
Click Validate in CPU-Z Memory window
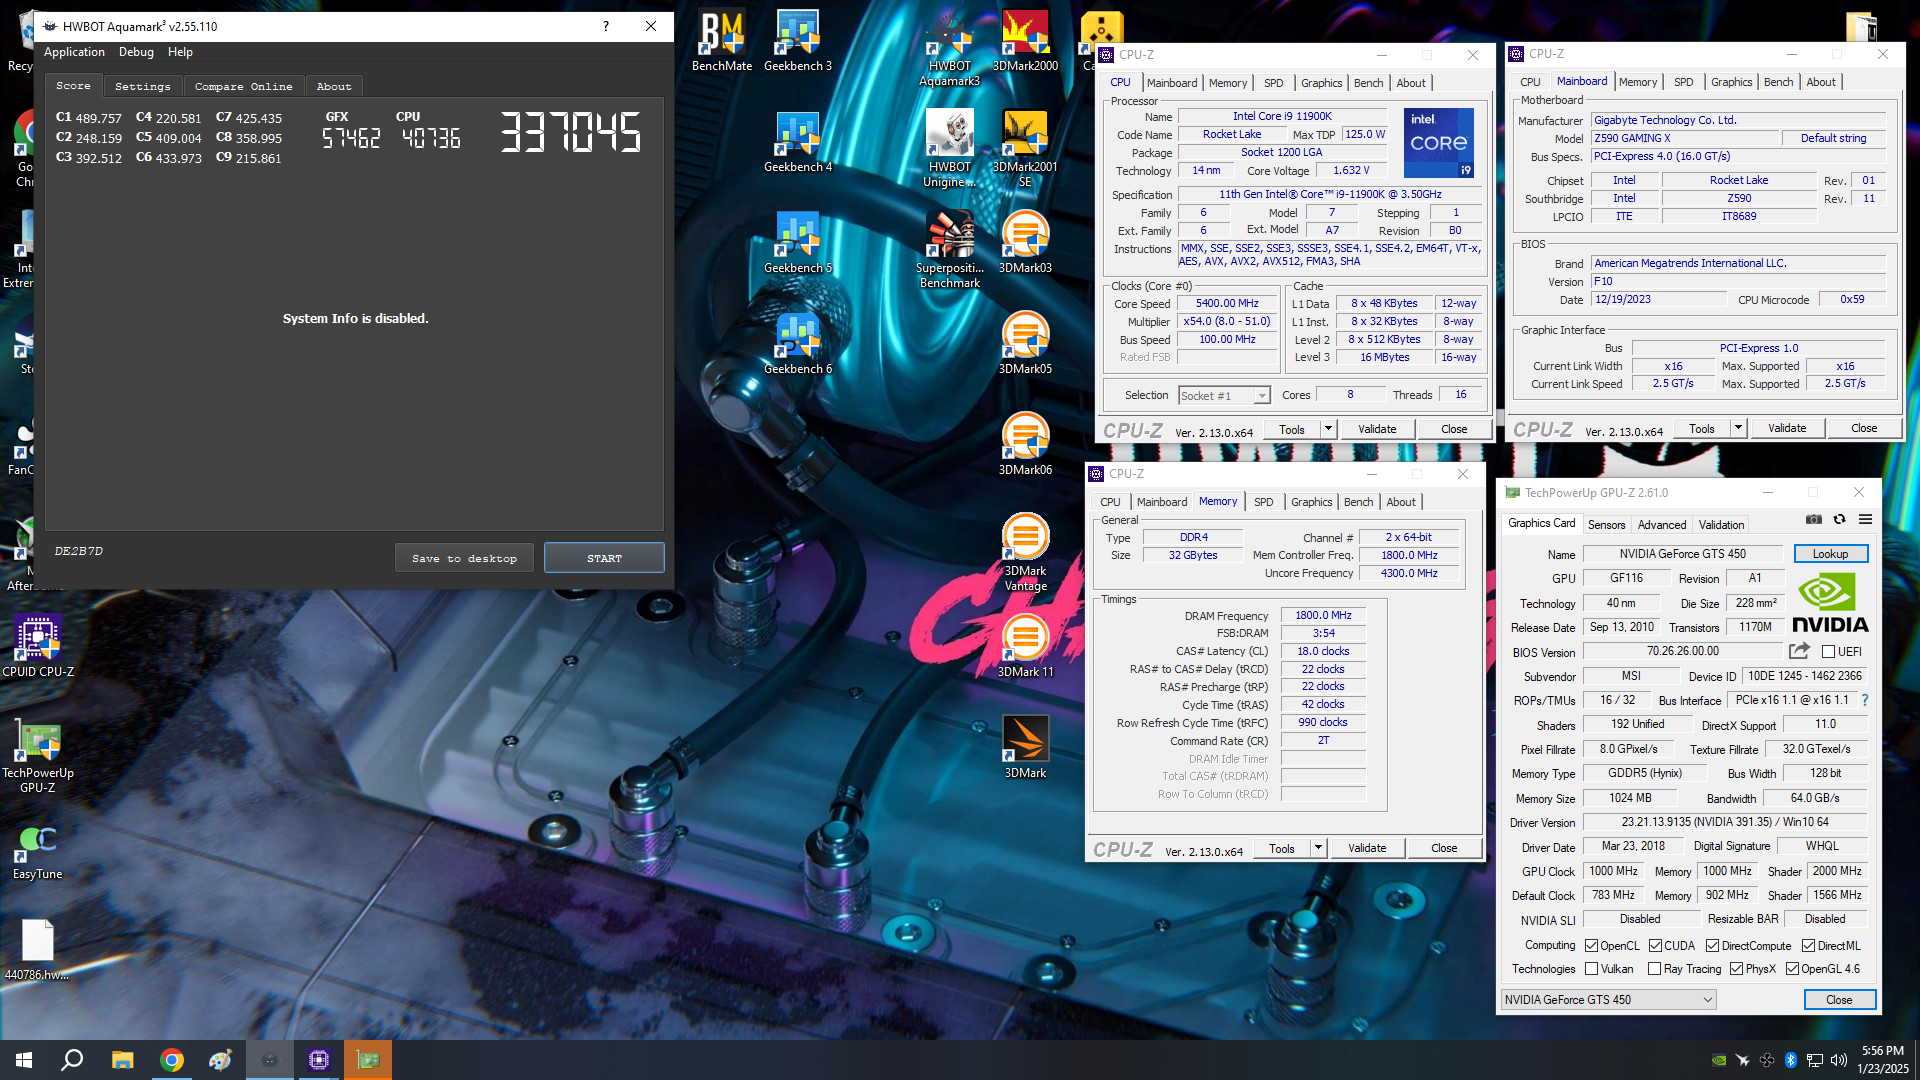(1367, 848)
